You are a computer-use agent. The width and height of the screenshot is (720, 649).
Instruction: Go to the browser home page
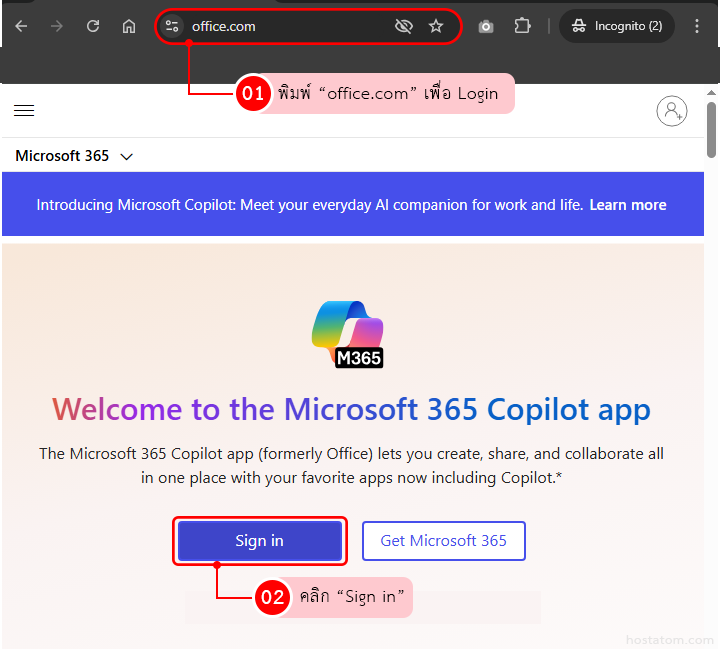click(129, 27)
